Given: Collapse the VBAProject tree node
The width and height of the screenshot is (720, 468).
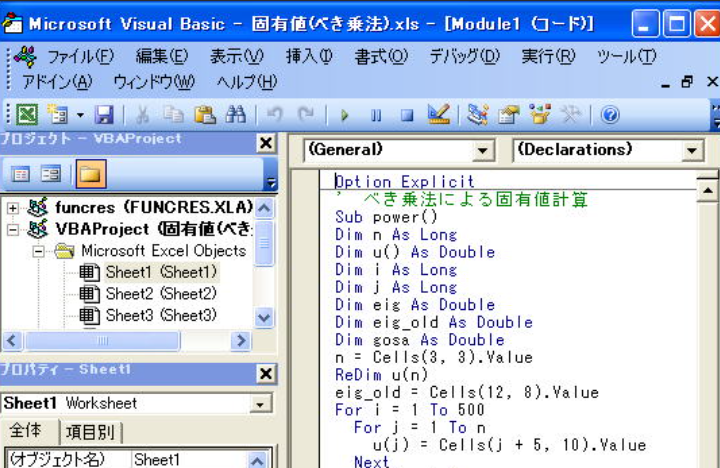Looking at the screenshot, I should [x=13, y=229].
